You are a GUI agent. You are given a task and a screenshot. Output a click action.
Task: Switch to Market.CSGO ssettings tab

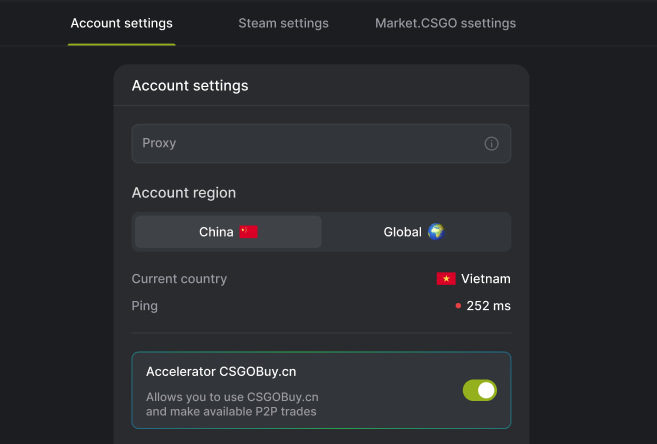tap(445, 23)
